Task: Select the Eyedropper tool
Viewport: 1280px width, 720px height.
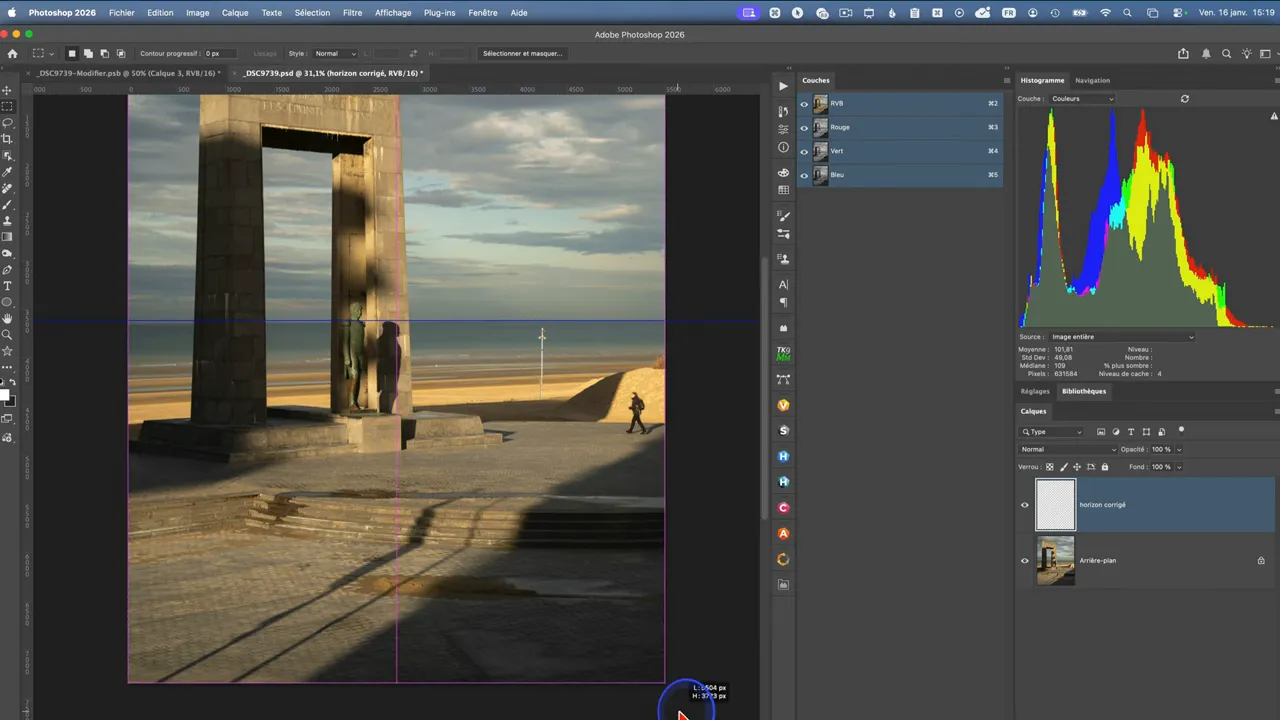Action: tap(7, 172)
